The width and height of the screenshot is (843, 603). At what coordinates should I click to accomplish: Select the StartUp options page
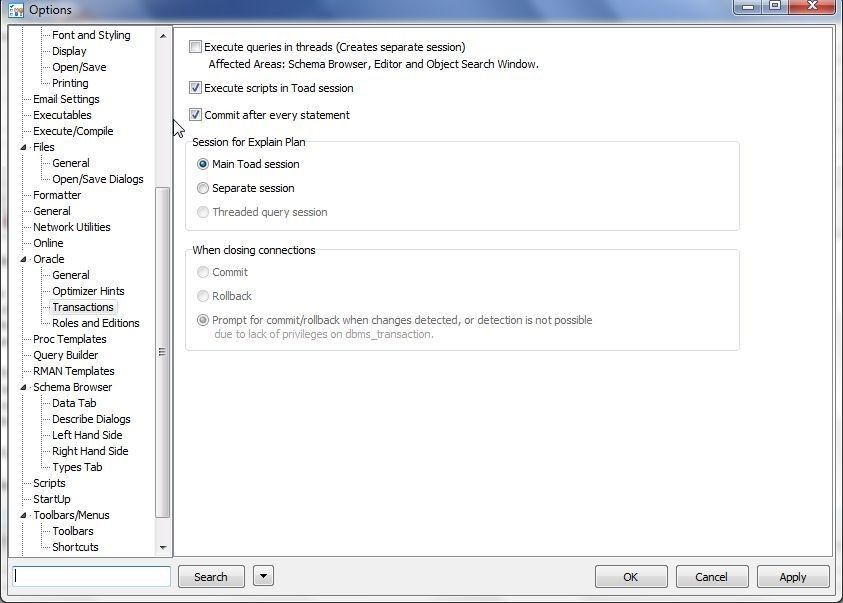point(52,499)
